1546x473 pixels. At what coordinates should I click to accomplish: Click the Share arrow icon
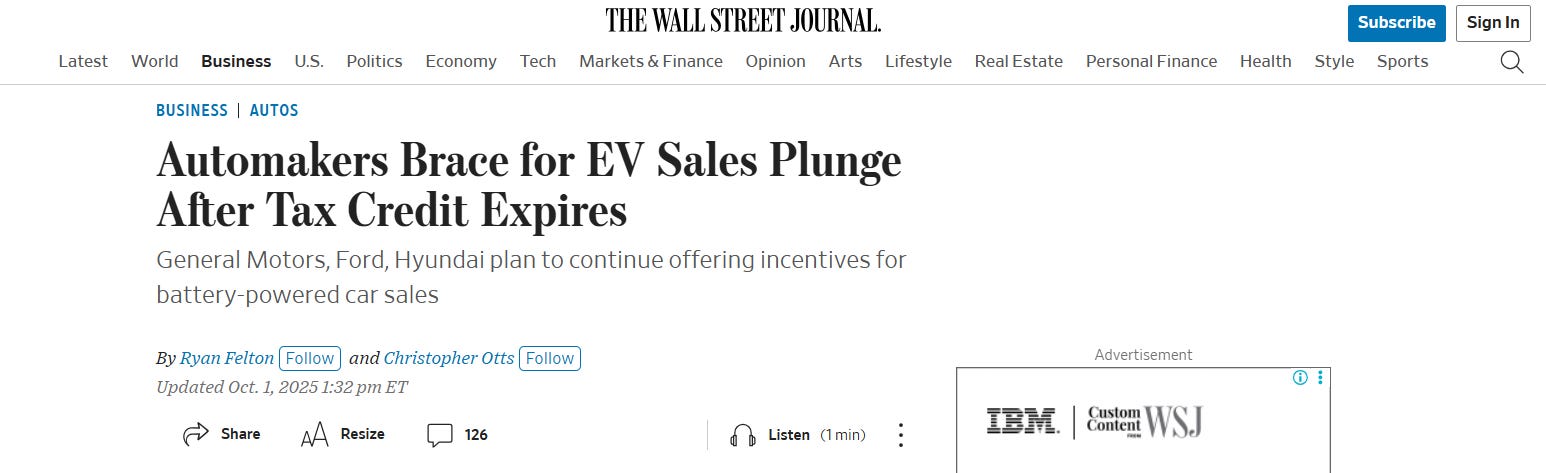point(196,434)
